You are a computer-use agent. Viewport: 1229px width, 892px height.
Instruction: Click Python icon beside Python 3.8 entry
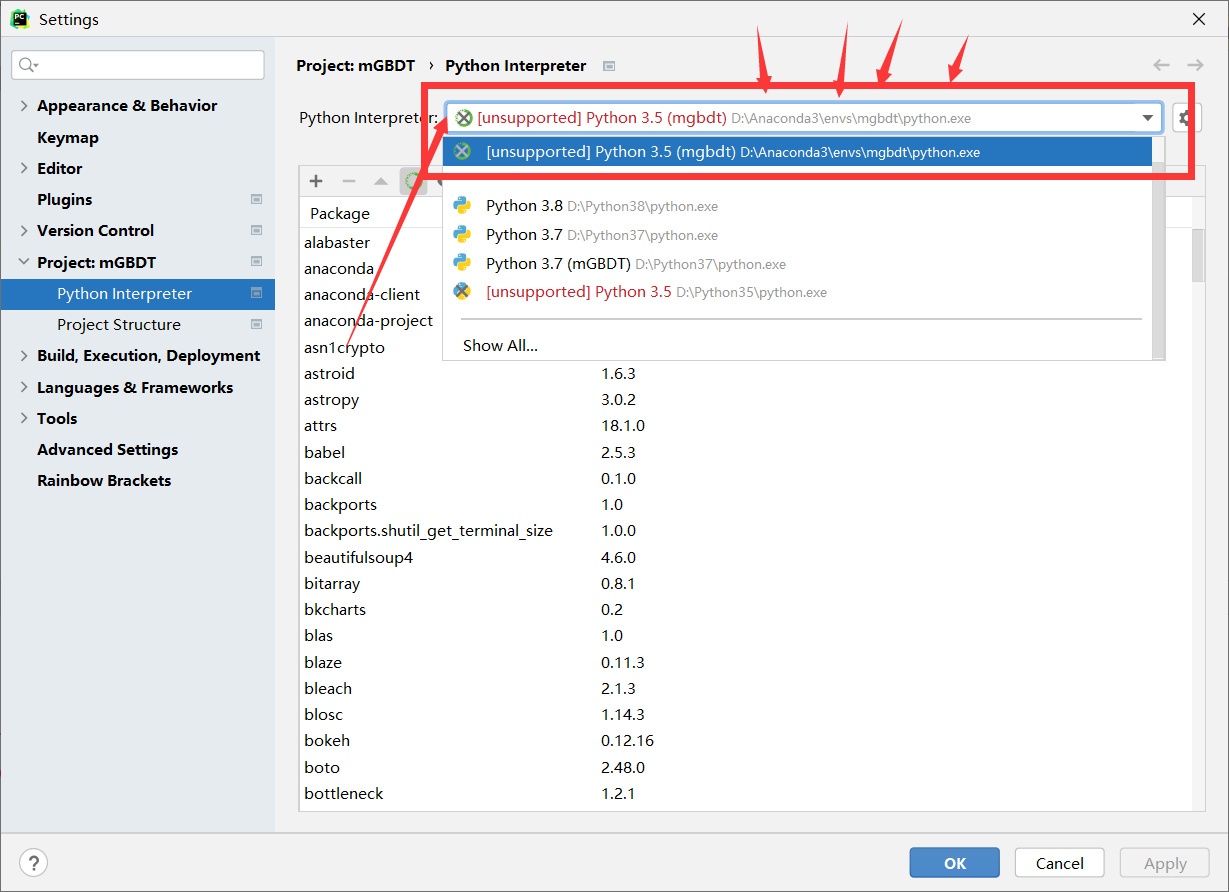[x=462, y=206]
